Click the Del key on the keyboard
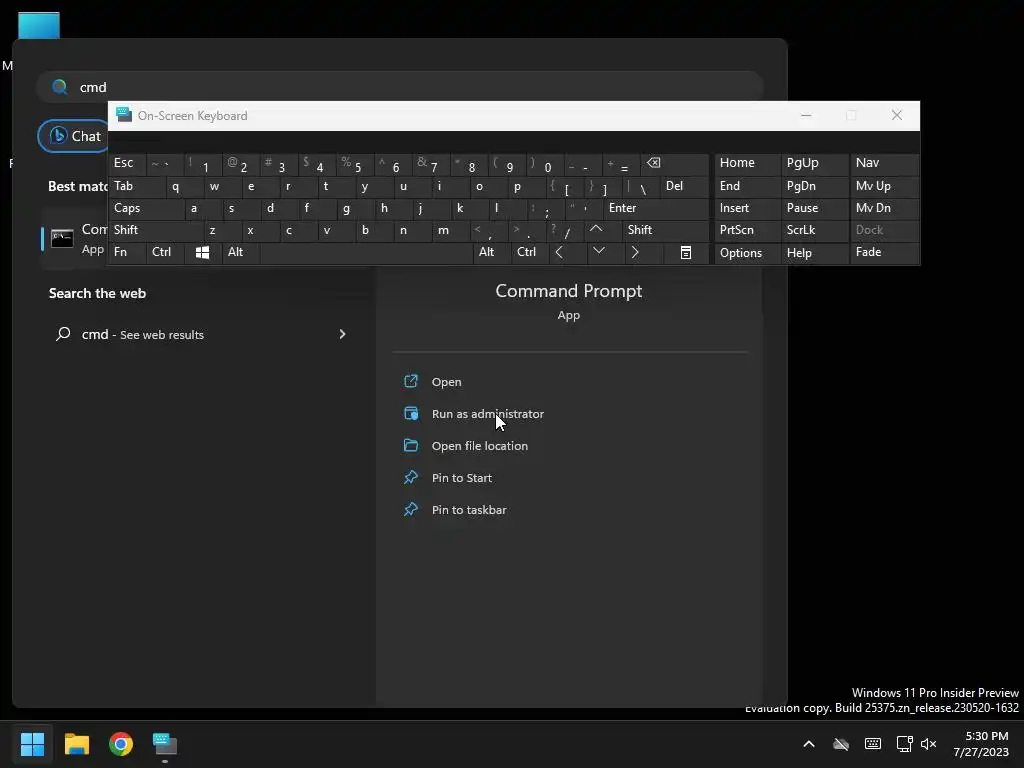The height and width of the screenshot is (768, 1024). (x=684, y=185)
